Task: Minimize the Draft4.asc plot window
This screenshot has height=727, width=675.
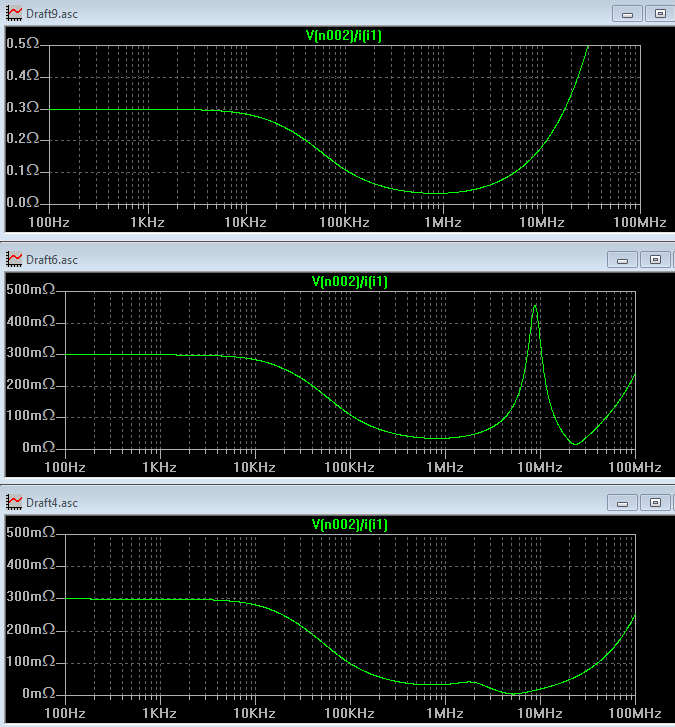Action: coord(622,503)
